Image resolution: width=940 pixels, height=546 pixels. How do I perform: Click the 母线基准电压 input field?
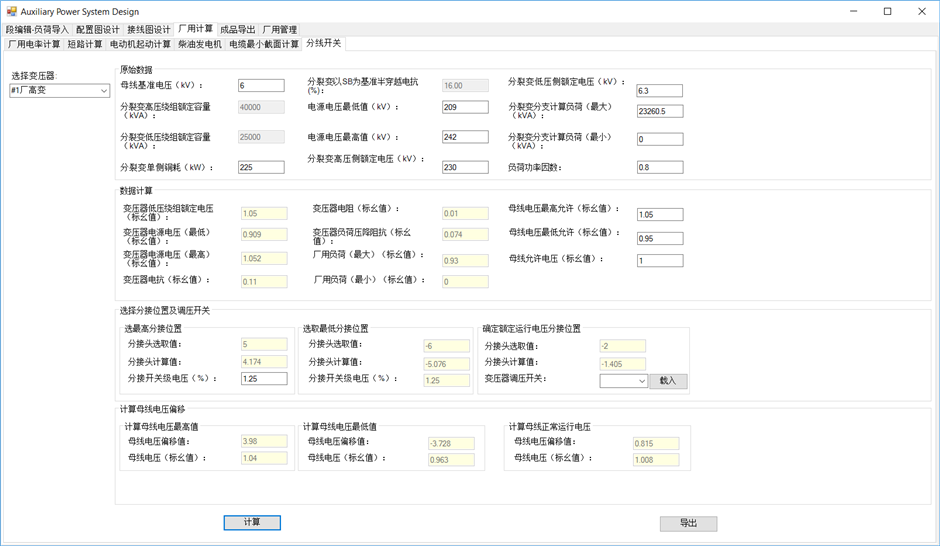tap(261, 86)
